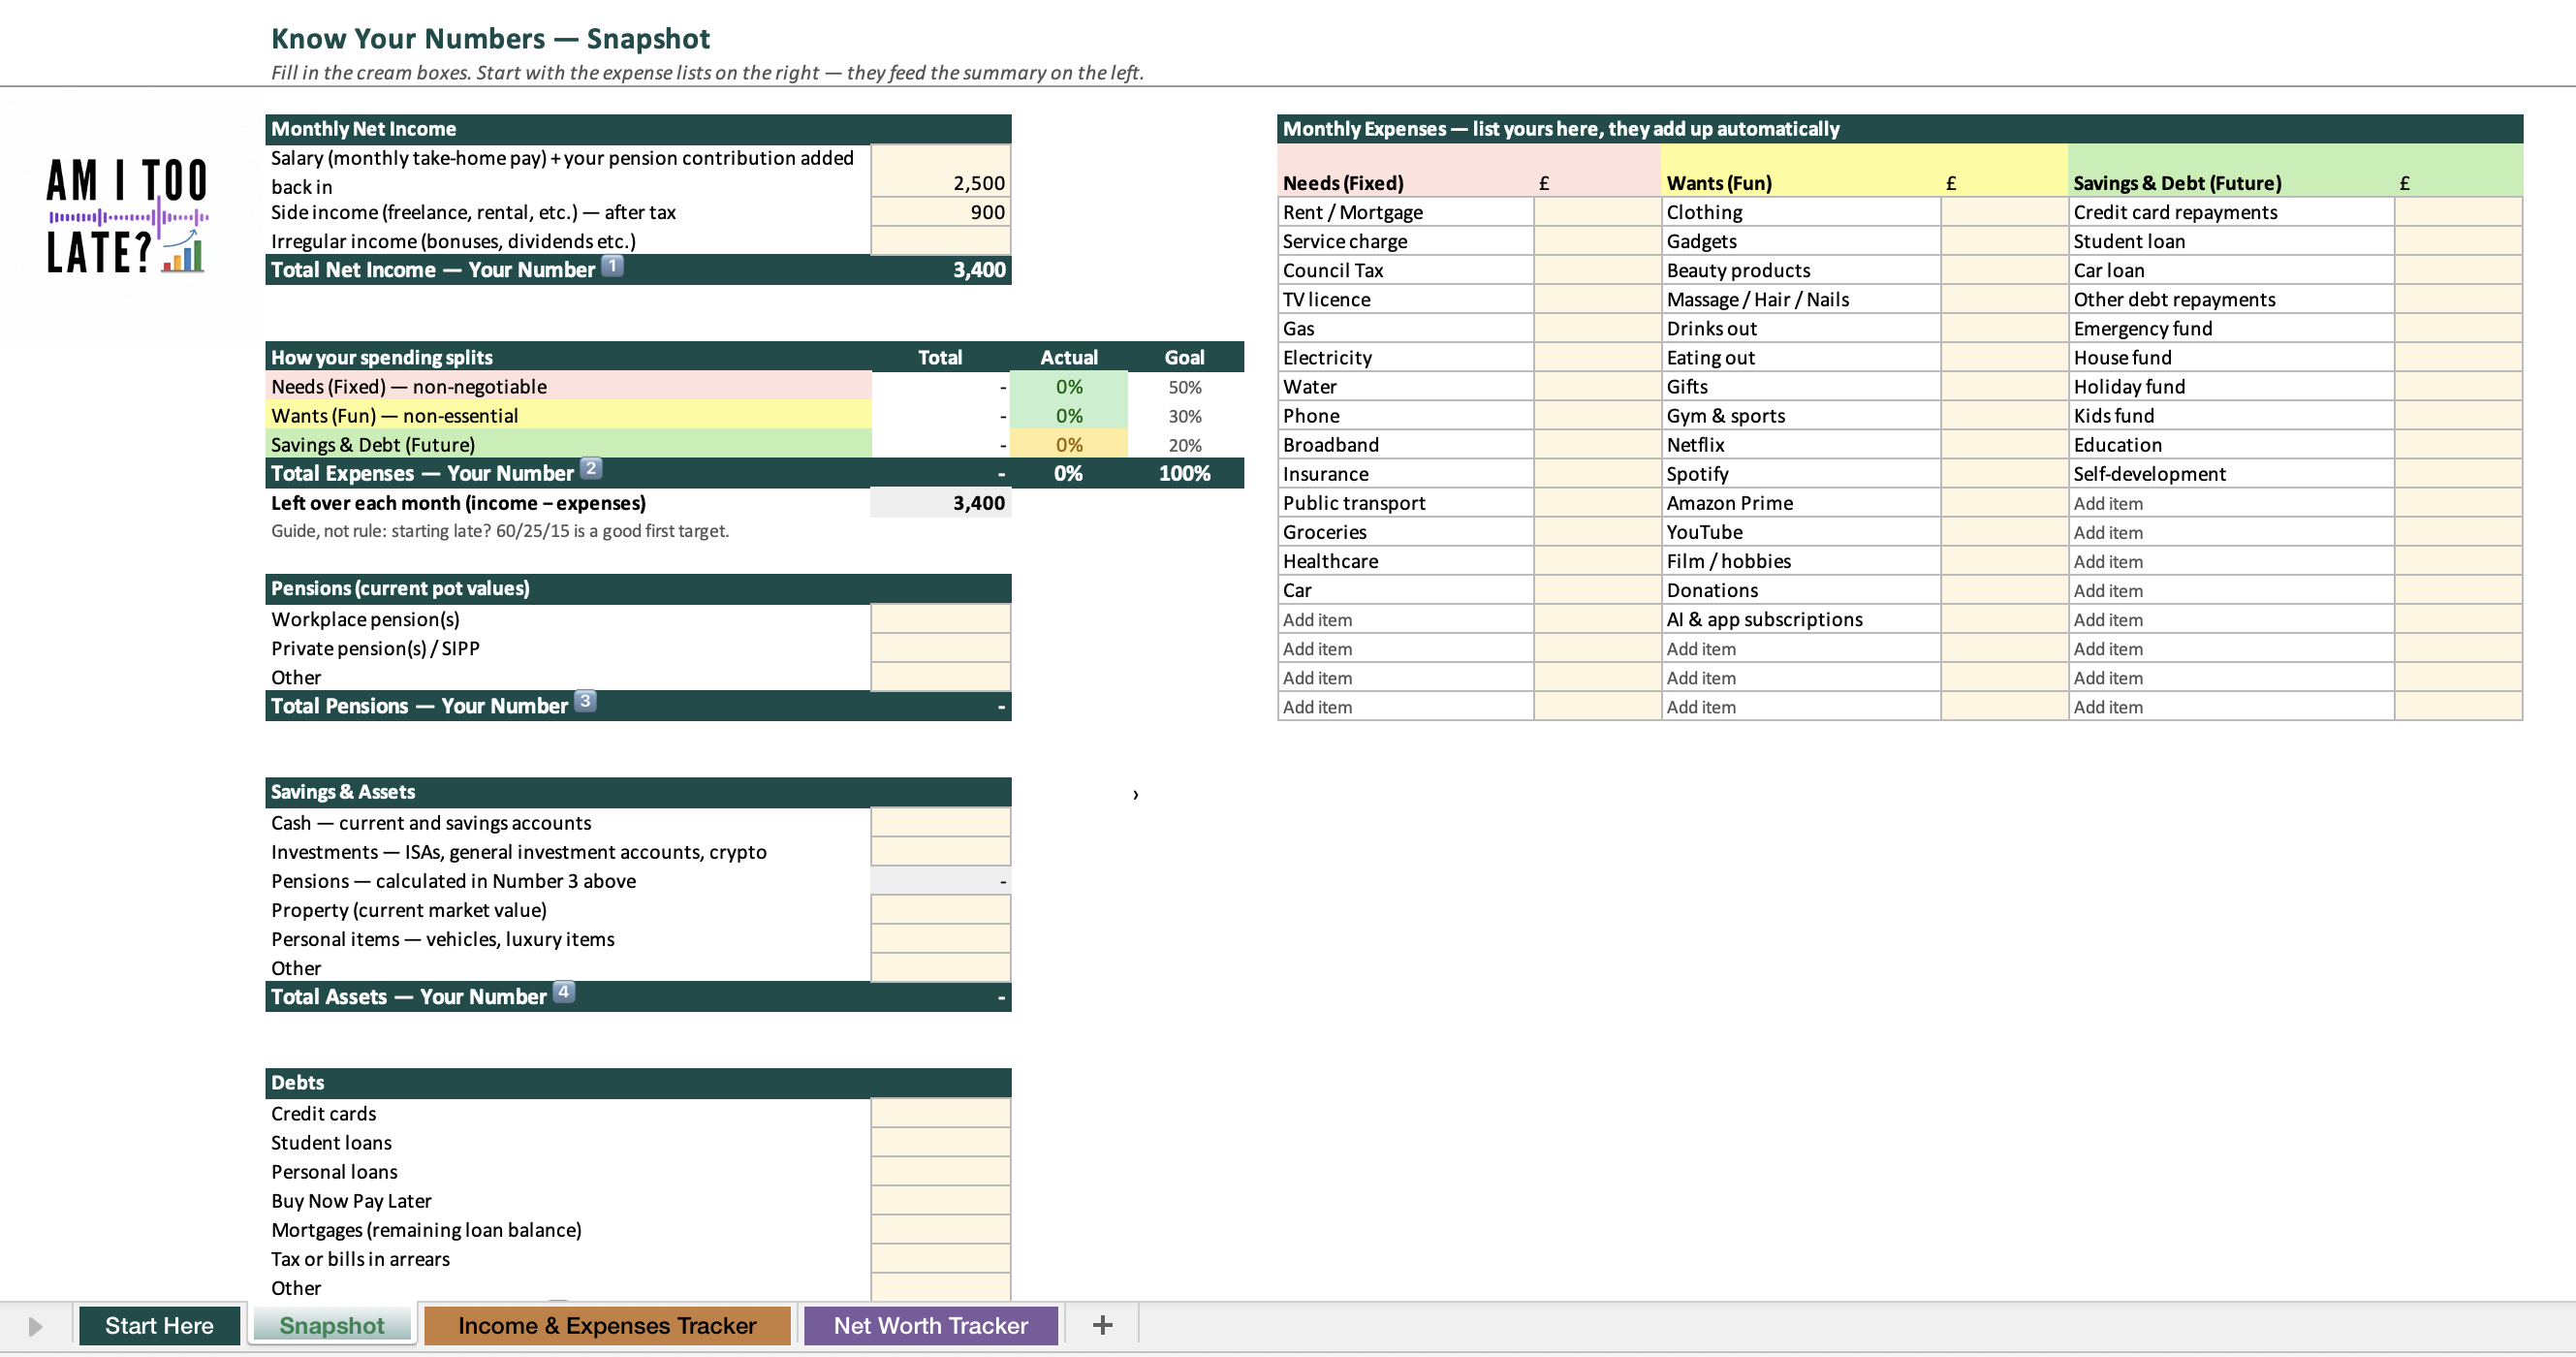This screenshot has width=2576, height=1357.
Task: Click the Personal items value cell
Action: (x=940, y=939)
